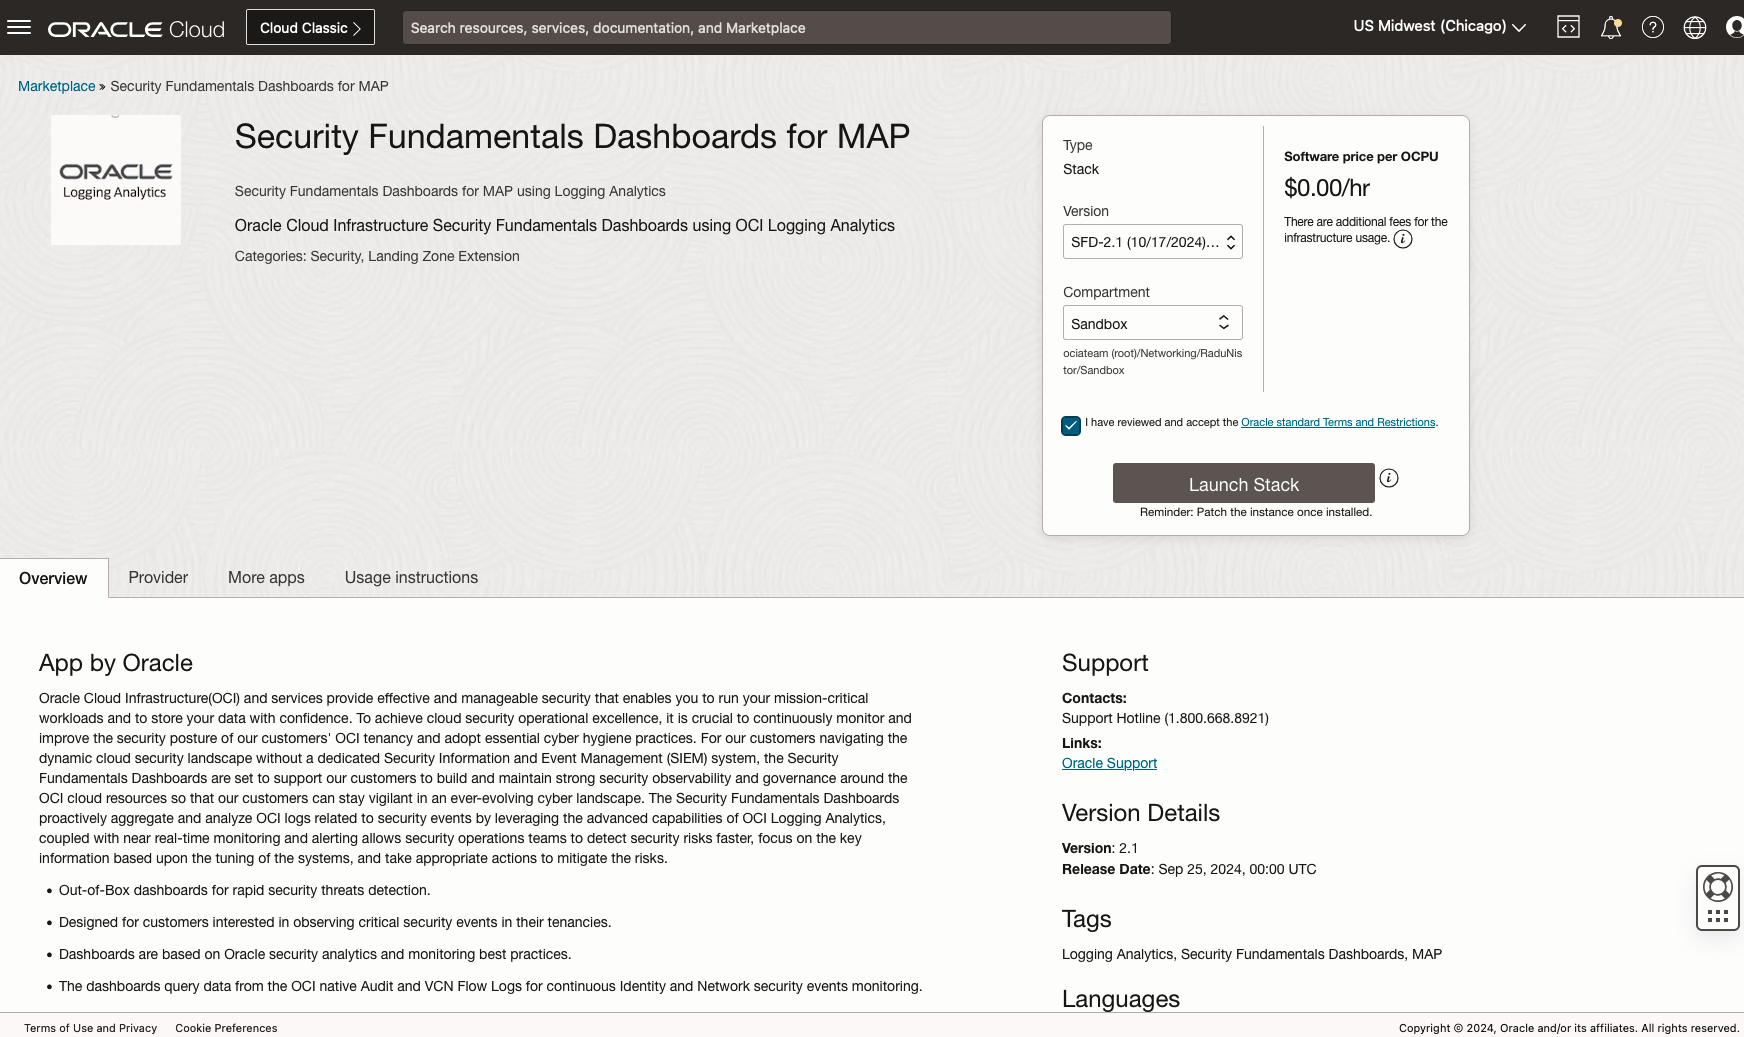
Task: Click info icon next to Launch Stack
Action: (x=1389, y=478)
